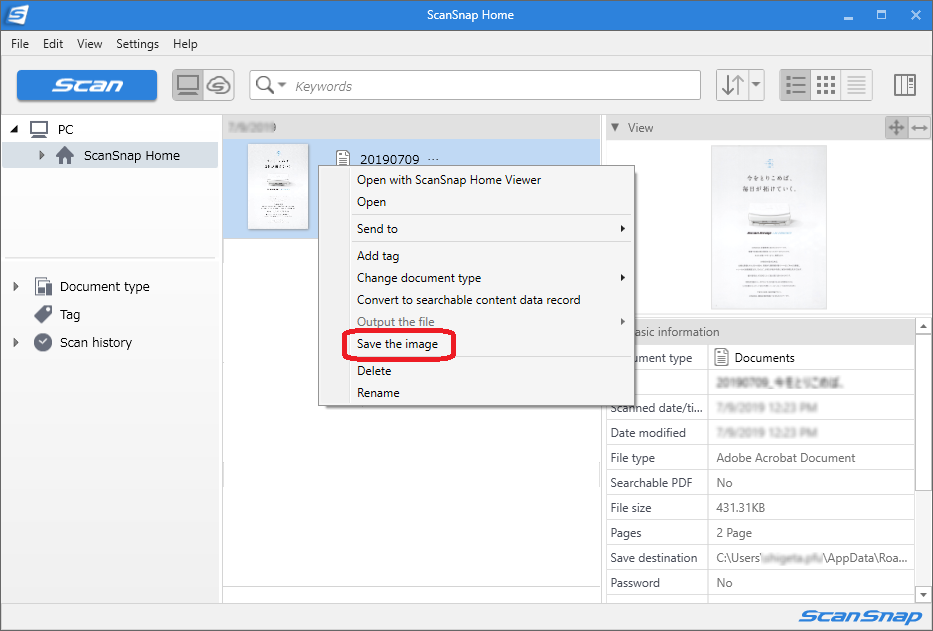Image resolution: width=933 pixels, height=631 pixels.
Task: Select the fit-to-window preview icon
Action: pos(896,128)
